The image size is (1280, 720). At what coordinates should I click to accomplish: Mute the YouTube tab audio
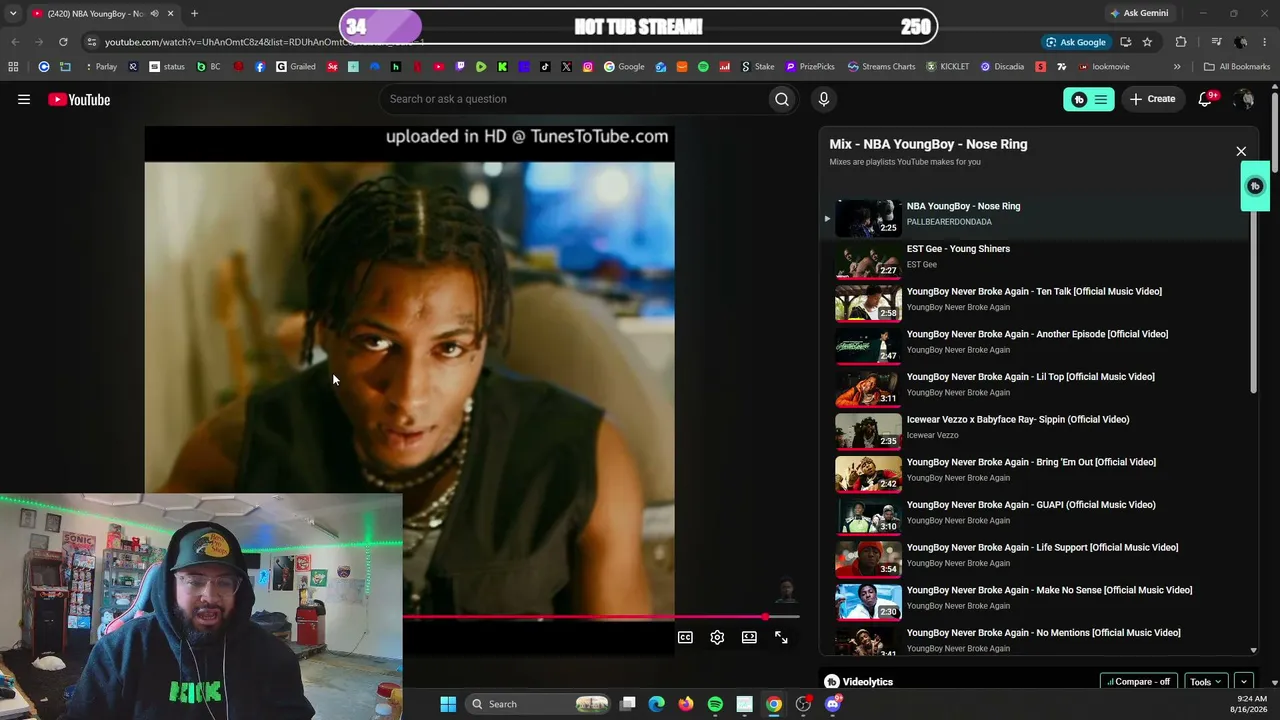click(154, 13)
